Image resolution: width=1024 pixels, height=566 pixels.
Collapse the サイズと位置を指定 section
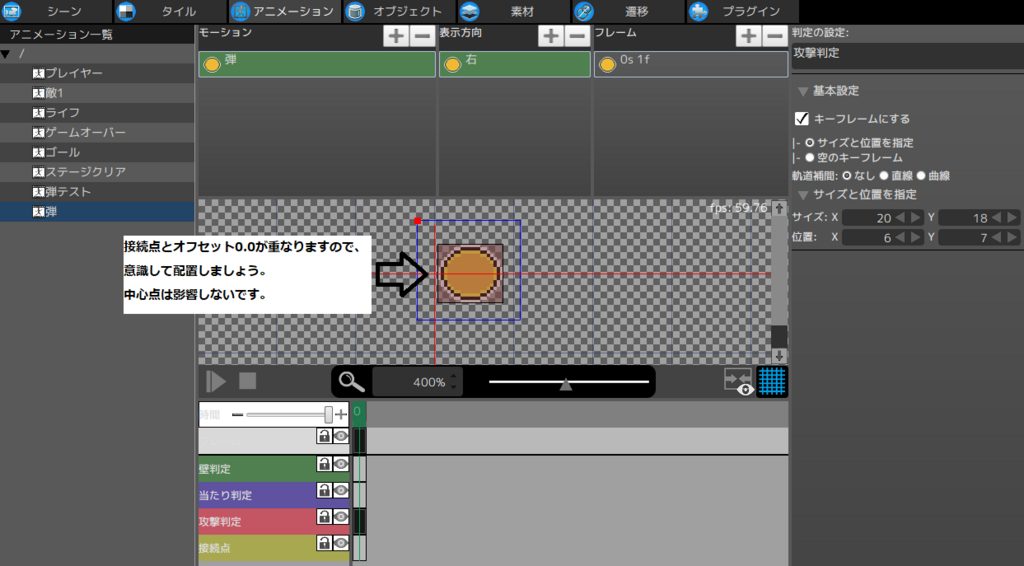tap(803, 195)
